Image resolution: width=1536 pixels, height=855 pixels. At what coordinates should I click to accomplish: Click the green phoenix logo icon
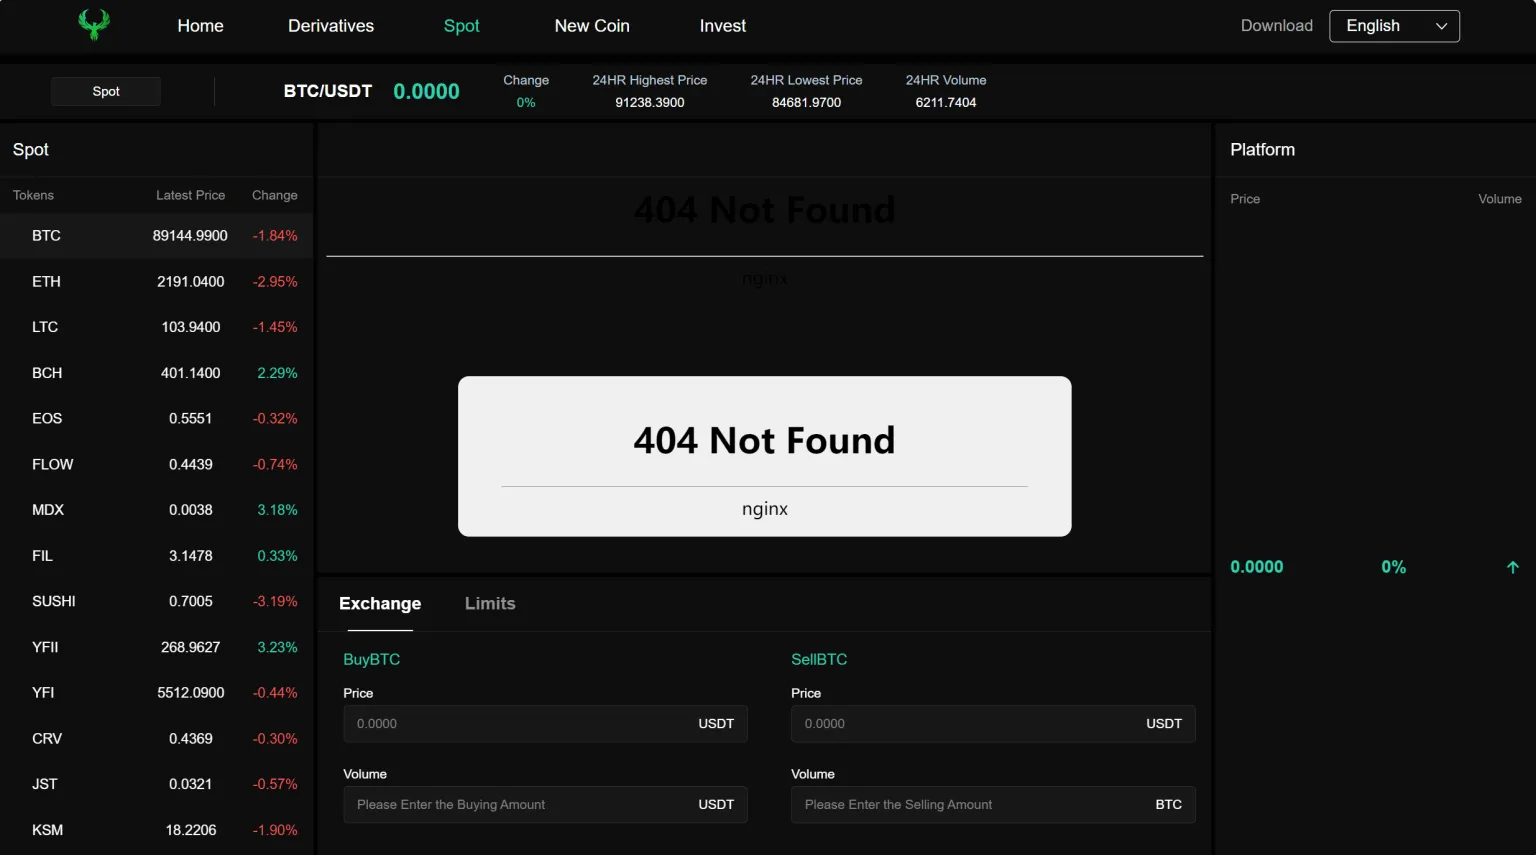[94, 25]
